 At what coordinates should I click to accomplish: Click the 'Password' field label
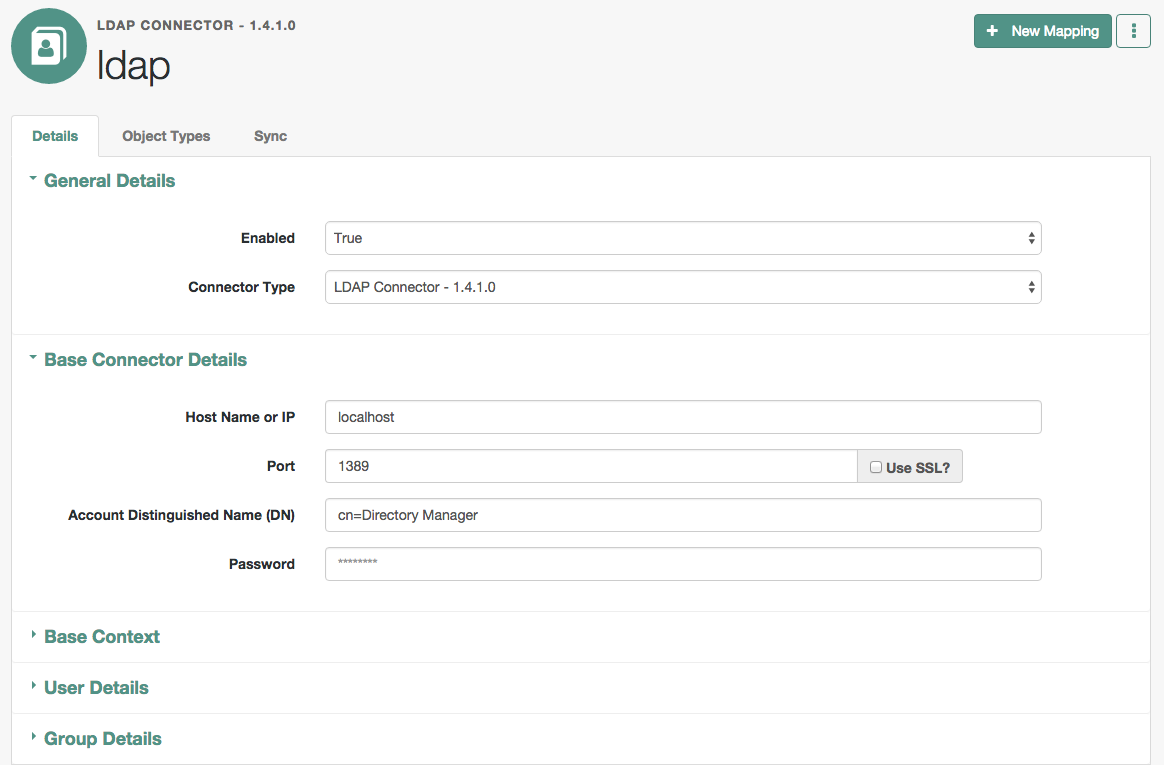(261, 564)
